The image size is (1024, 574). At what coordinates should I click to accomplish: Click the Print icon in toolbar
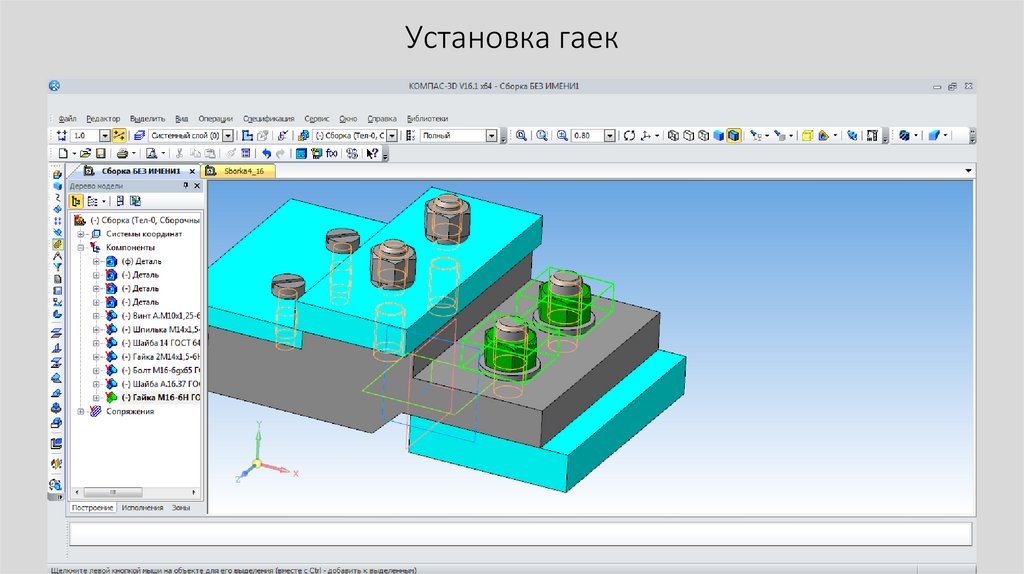[x=122, y=153]
